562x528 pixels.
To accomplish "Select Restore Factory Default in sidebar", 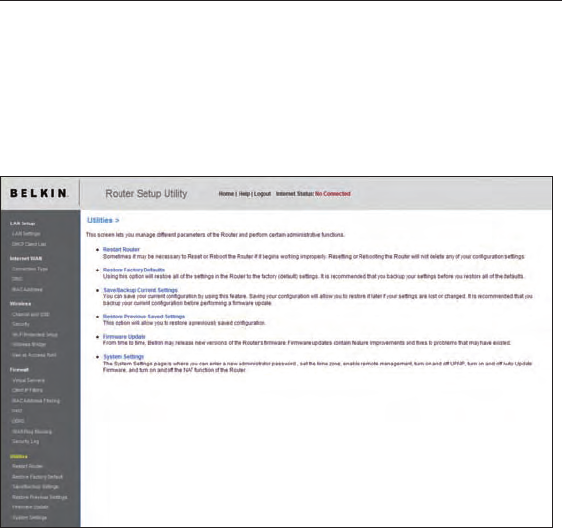I will pyautogui.click(x=37, y=477).
